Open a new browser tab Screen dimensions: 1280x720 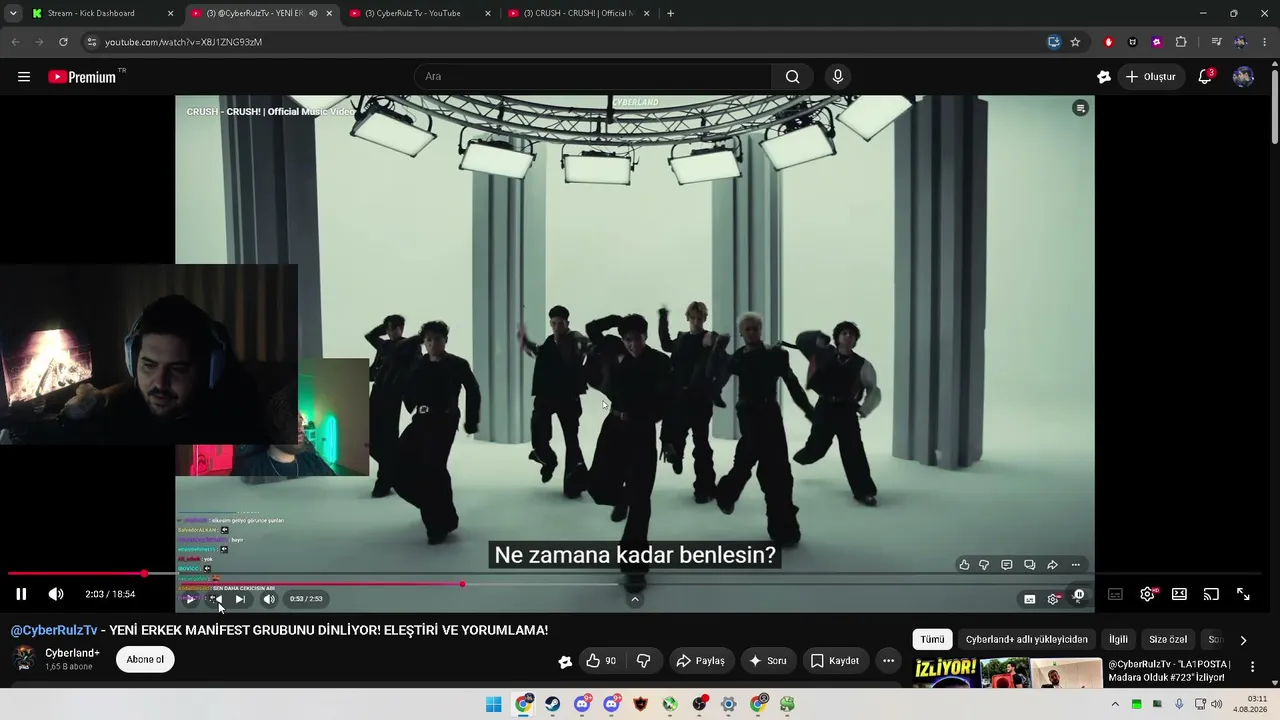click(670, 13)
